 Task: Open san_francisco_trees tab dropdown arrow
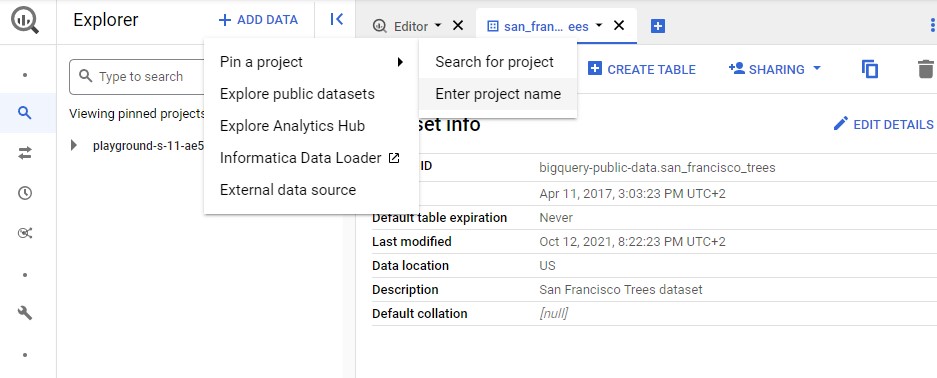tap(599, 26)
